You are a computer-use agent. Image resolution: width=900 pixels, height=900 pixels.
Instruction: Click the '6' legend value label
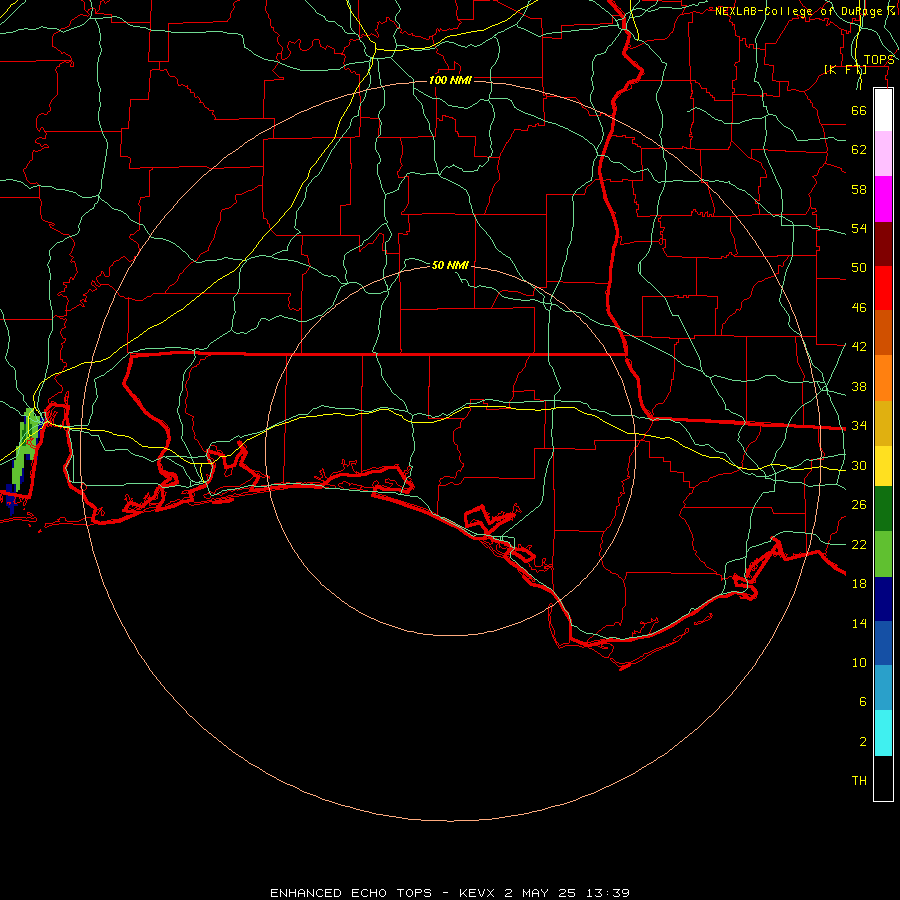click(862, 702)
